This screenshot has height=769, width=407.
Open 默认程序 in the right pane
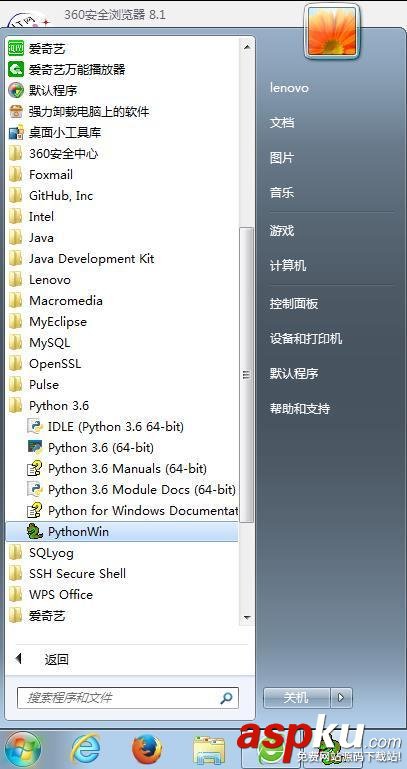pyautogui.click(x=294, y=374)
